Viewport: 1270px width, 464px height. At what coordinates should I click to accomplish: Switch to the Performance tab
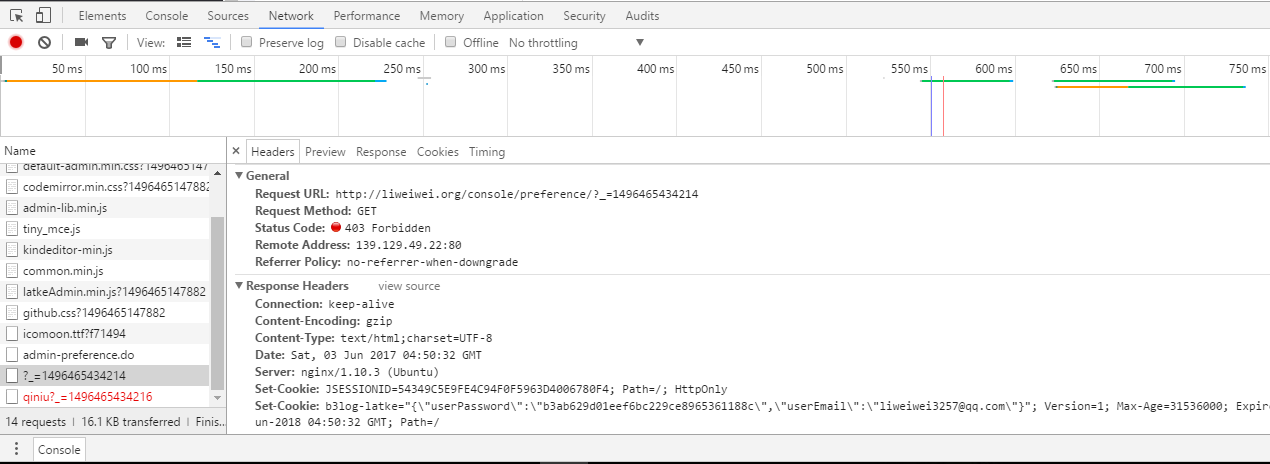(366, 16)
